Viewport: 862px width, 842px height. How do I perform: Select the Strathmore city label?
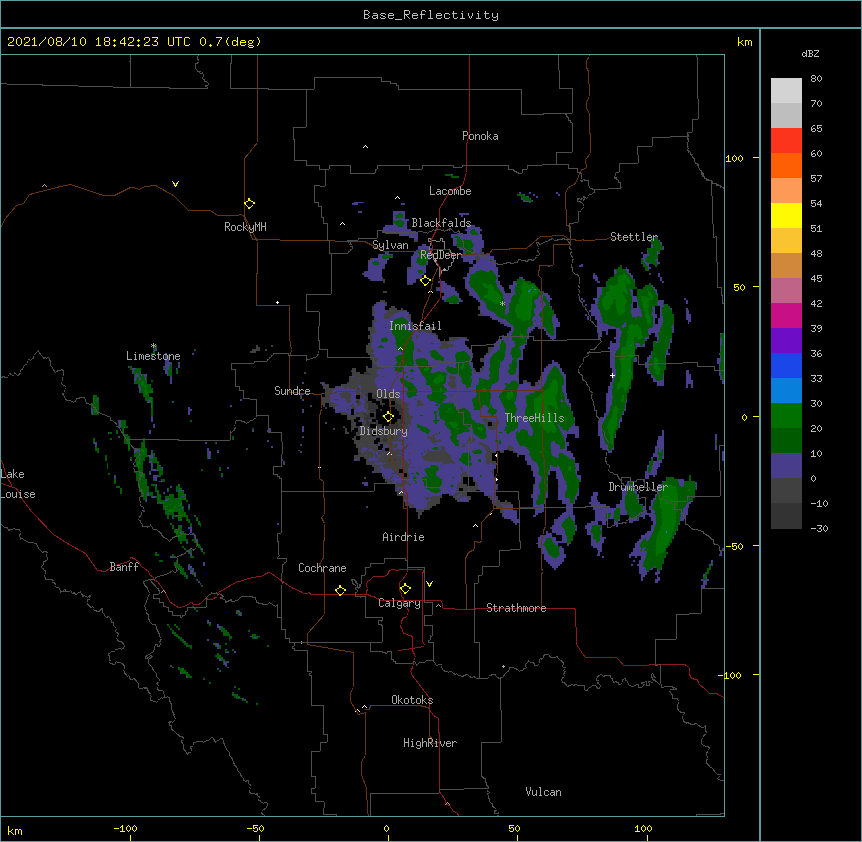[516, 608]
